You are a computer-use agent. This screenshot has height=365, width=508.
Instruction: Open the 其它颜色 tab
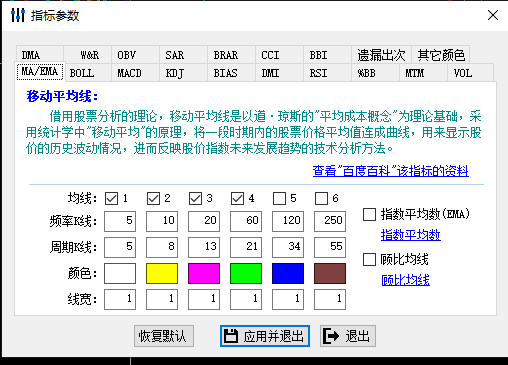[441, 55]
